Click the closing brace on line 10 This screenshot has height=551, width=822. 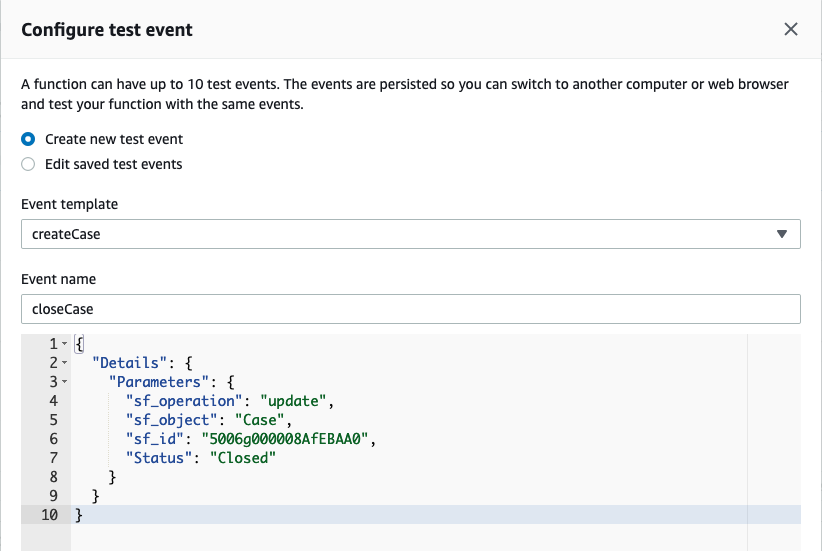click(x=79, y=514)
